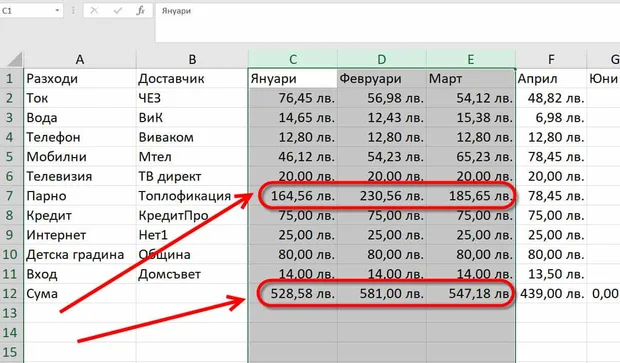This screenshot has width=620, height=363.
Task: Click the 439,00 лв. total cell
Action: click(551, 294)
